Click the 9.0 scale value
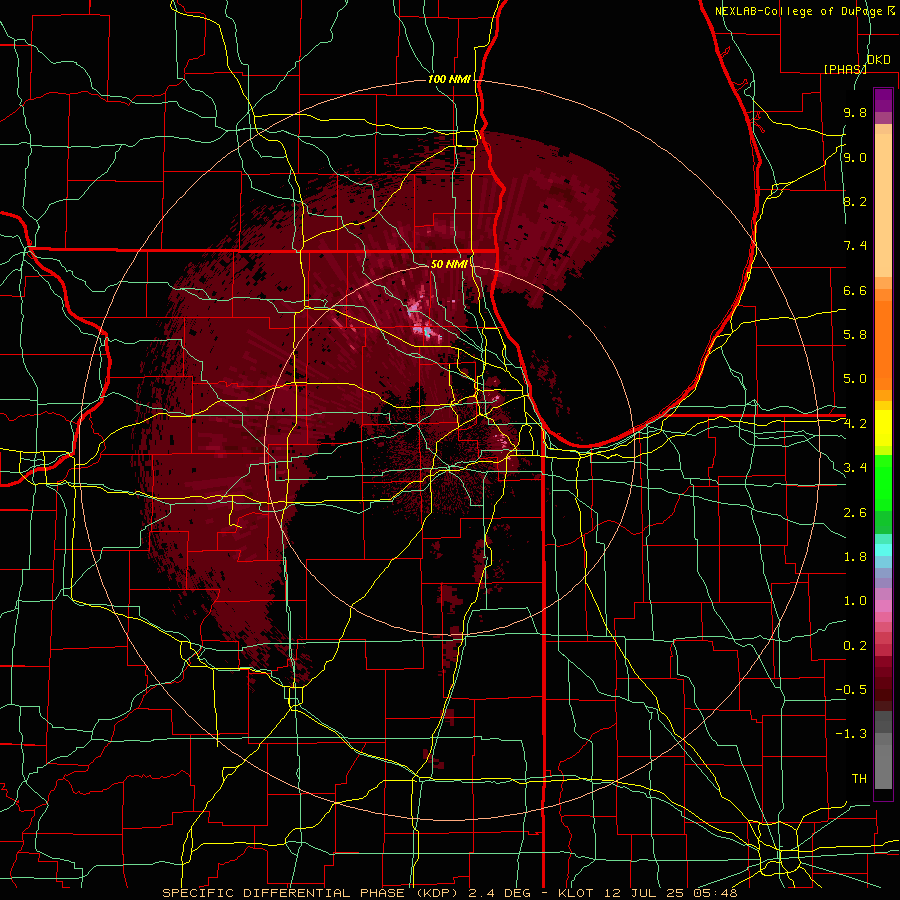Image resolution: width=900 pixels, height=900 pixels. point(855,157)
